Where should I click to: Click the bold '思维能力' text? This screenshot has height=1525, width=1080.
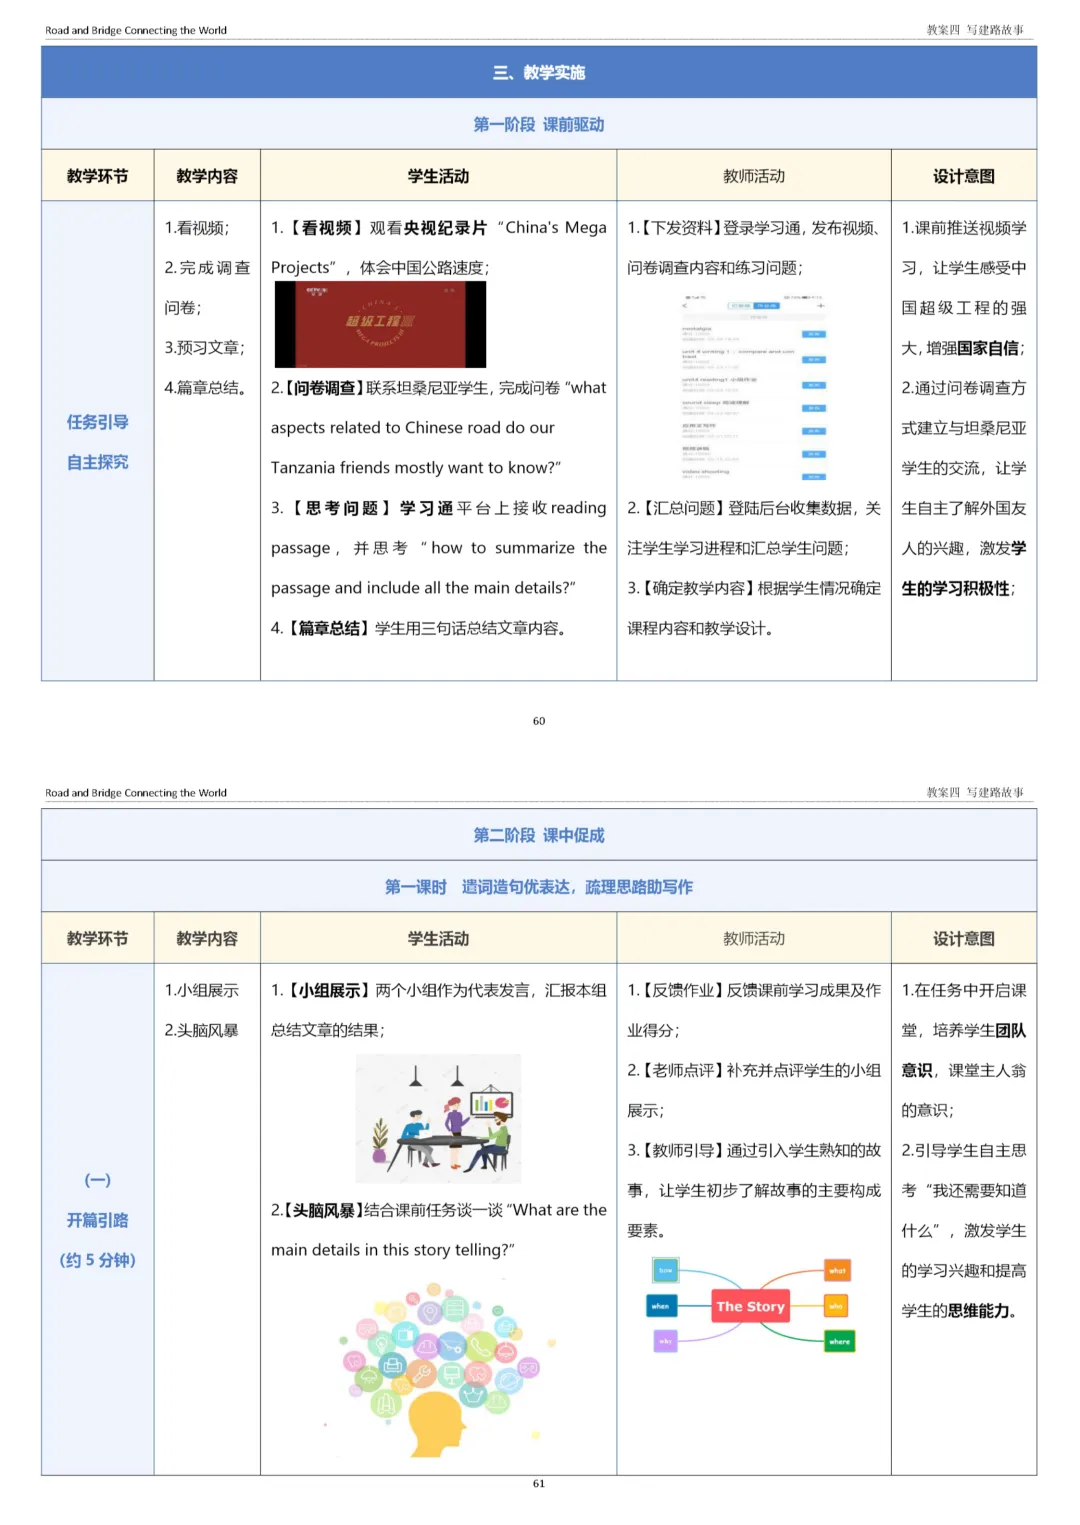pyautogui.click(x=978, y=1310)
